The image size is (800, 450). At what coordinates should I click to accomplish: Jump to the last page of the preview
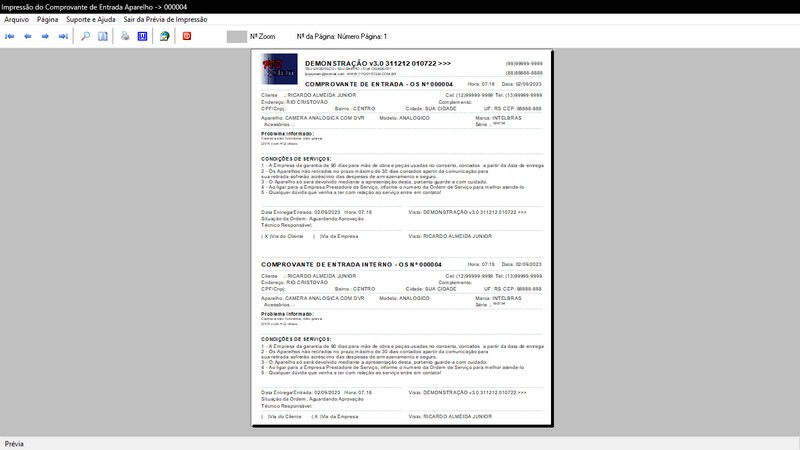(63, 36)
